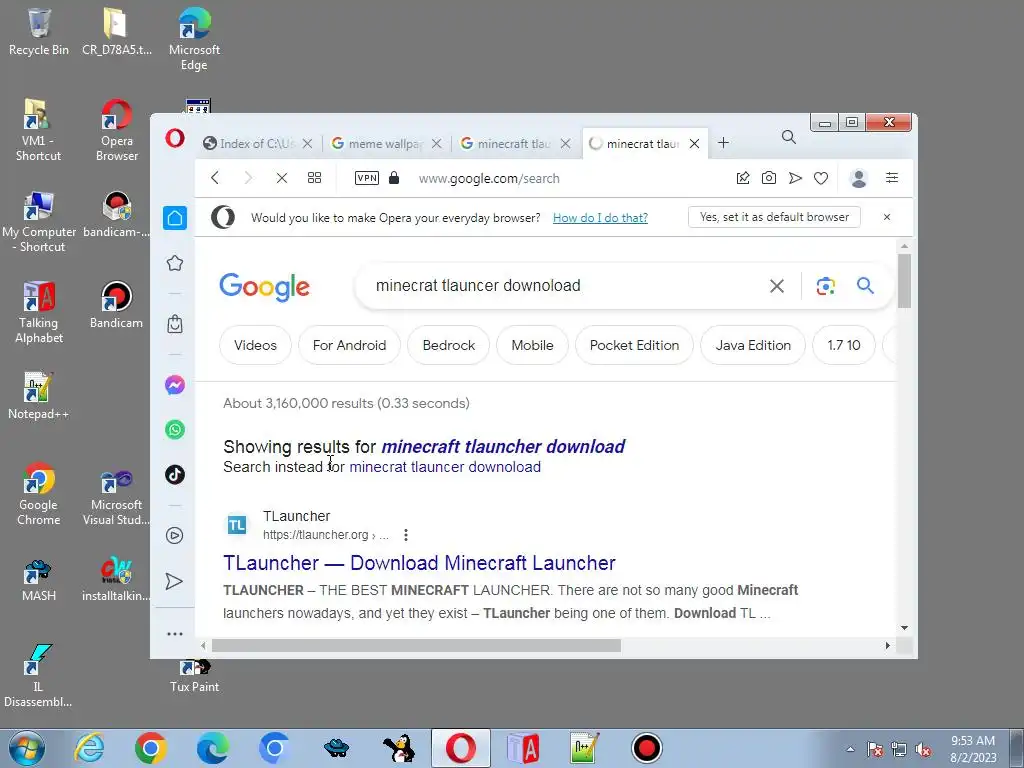Close the active 'minecrat tlaun' tab
This screenshot has height=768, width=1024.
695,144
